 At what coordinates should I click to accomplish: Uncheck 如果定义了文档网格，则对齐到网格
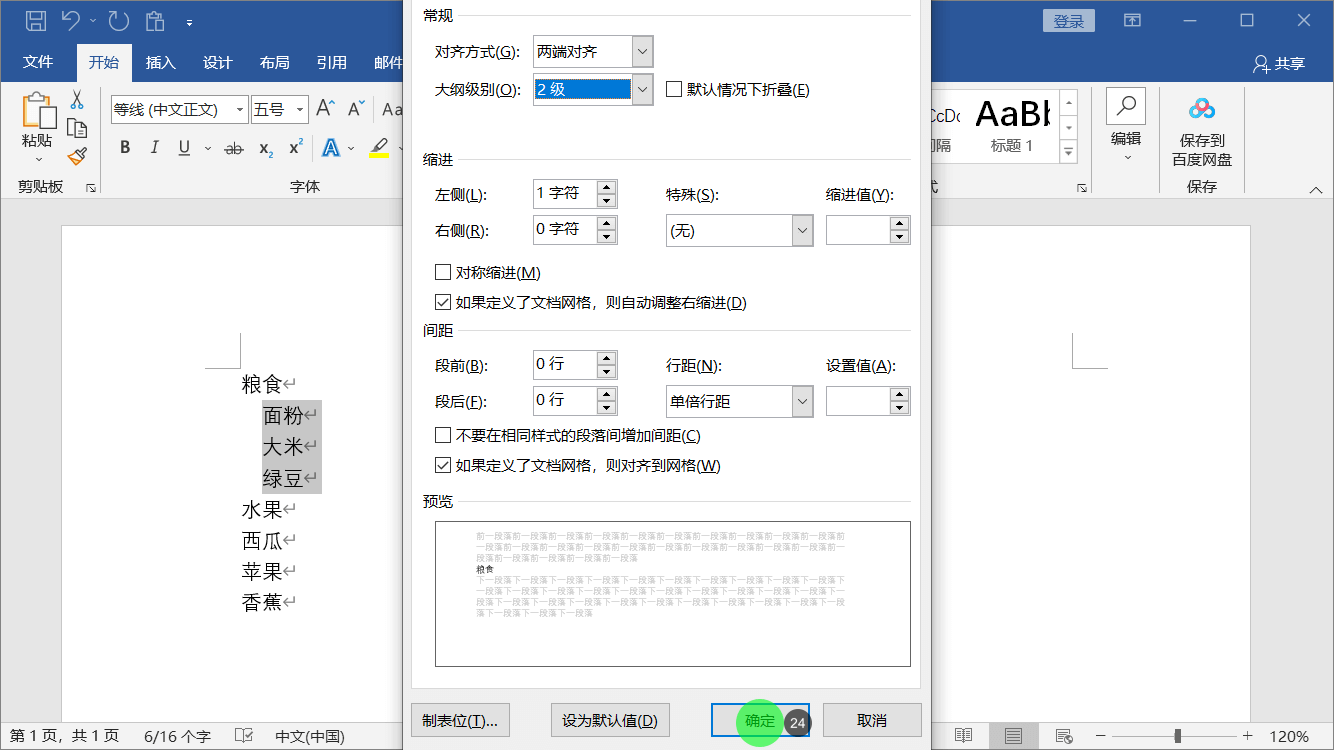pyautogui.click(x=443, y=465)
